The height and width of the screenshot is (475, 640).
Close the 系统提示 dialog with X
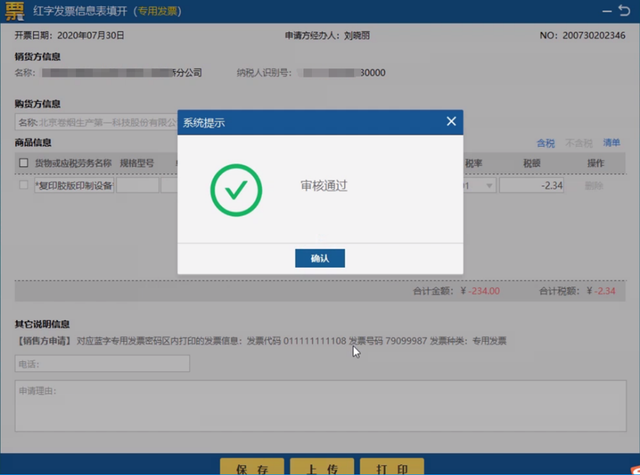(451, 122)
